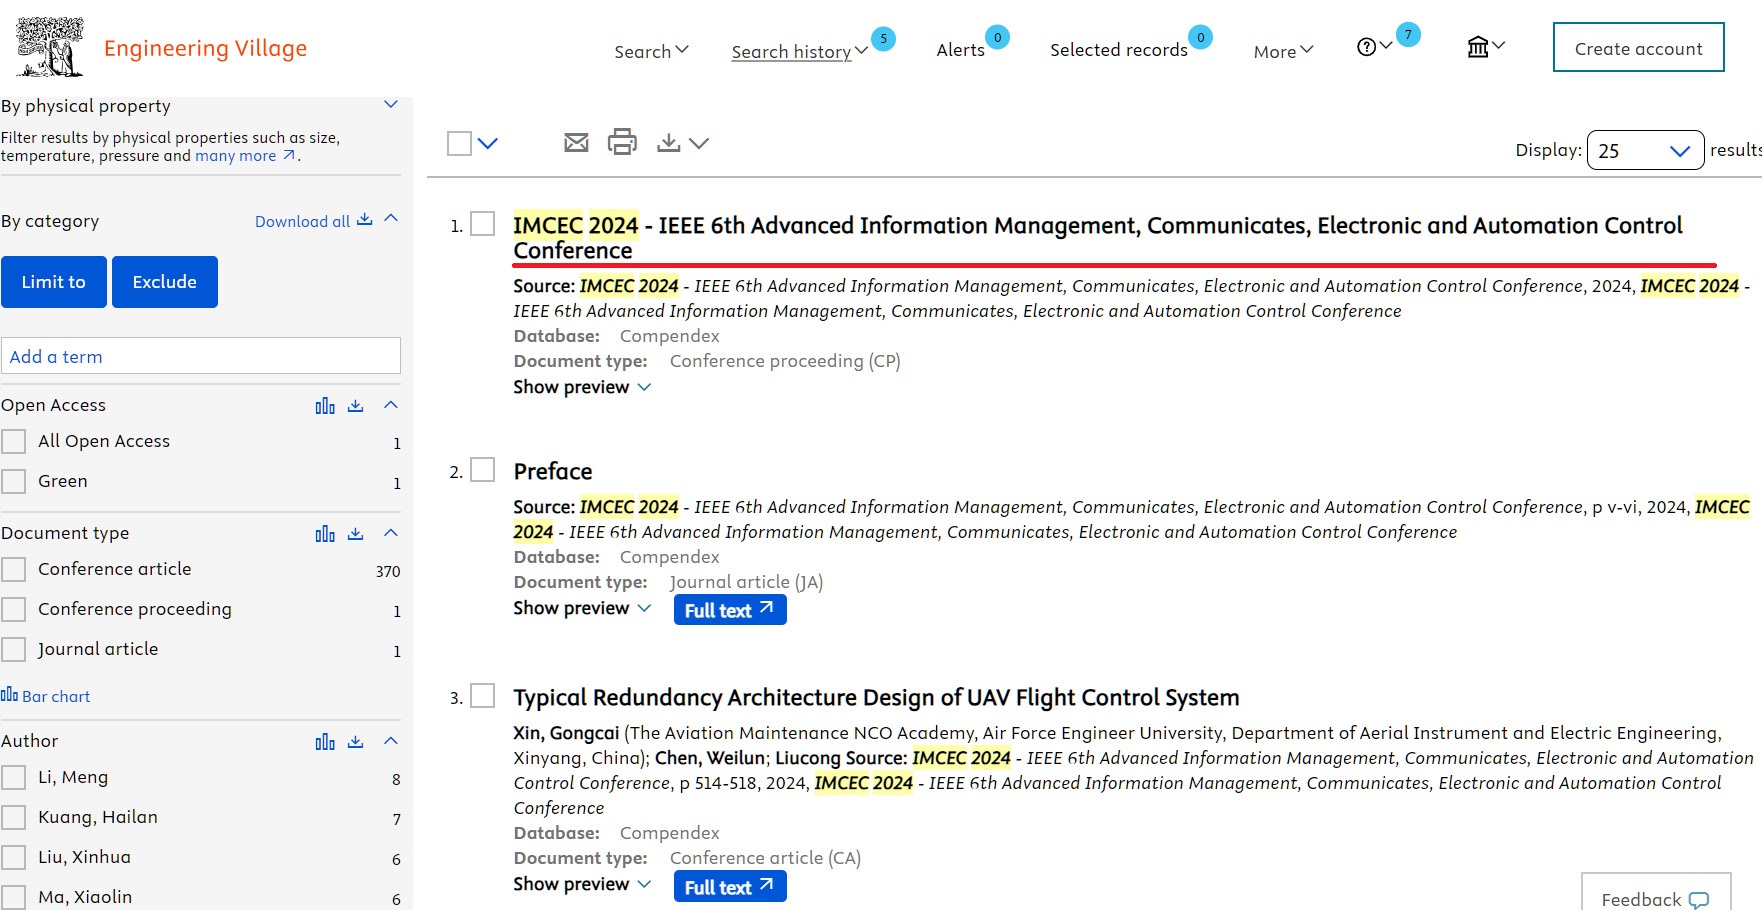
Task: Click the Engineering Village tree logo
Action: click(50, 47)
